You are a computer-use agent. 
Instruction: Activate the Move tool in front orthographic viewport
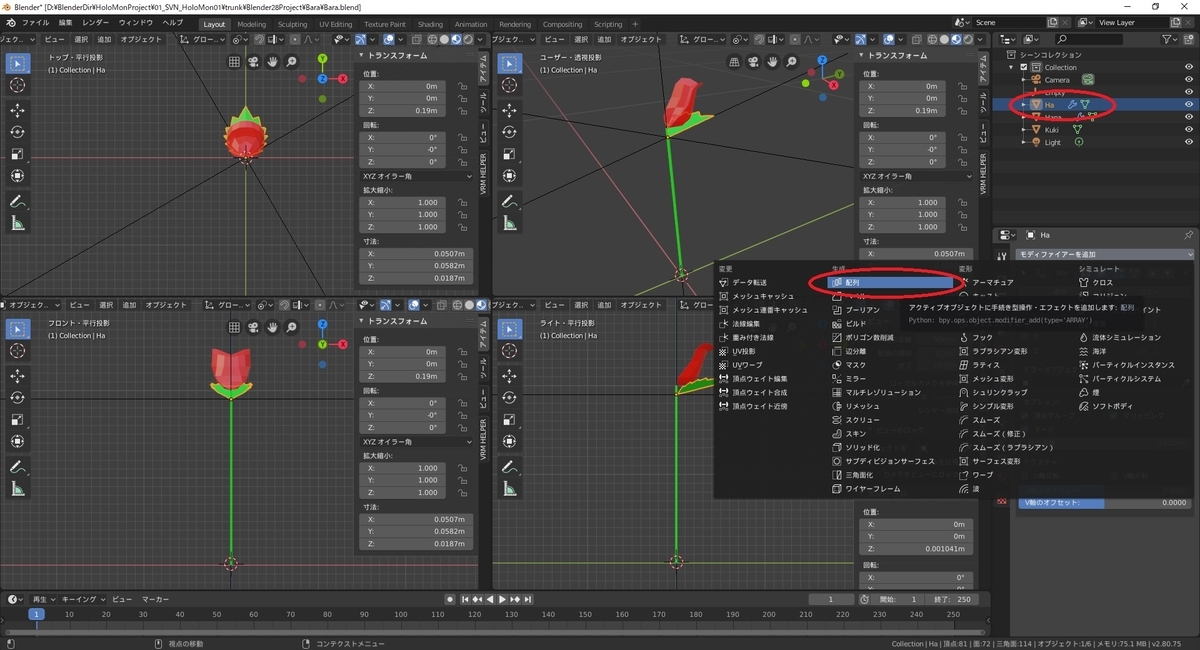pyautogui.click(x=18, y=376)
